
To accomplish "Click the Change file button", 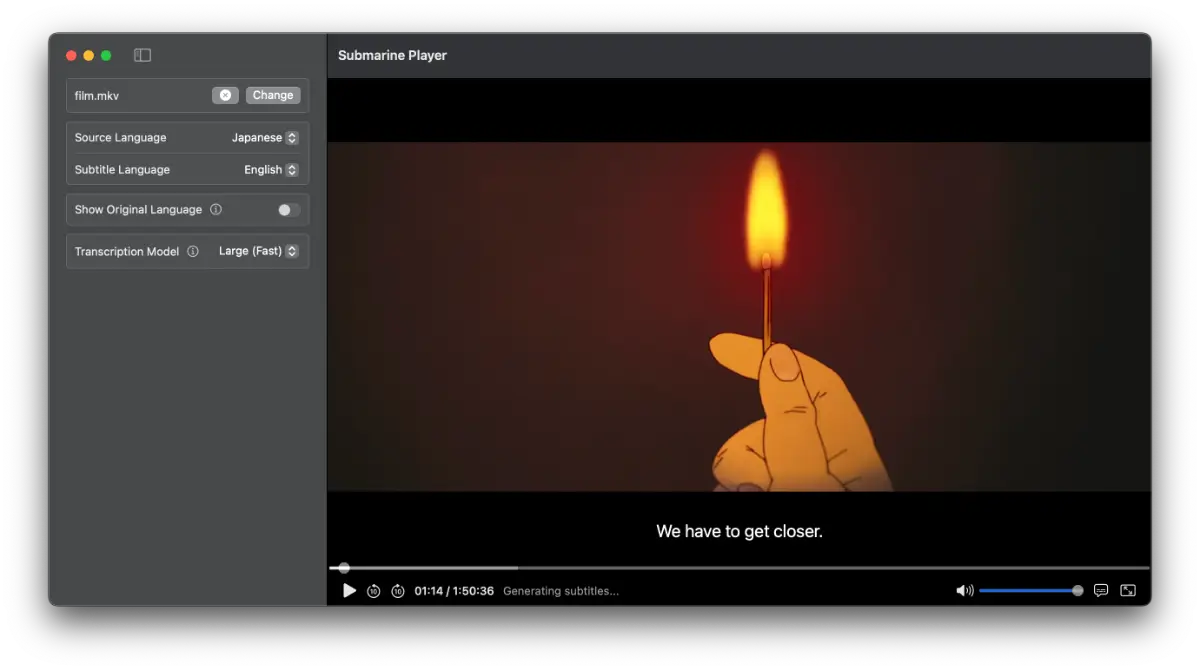I will (x=273, y=95).
